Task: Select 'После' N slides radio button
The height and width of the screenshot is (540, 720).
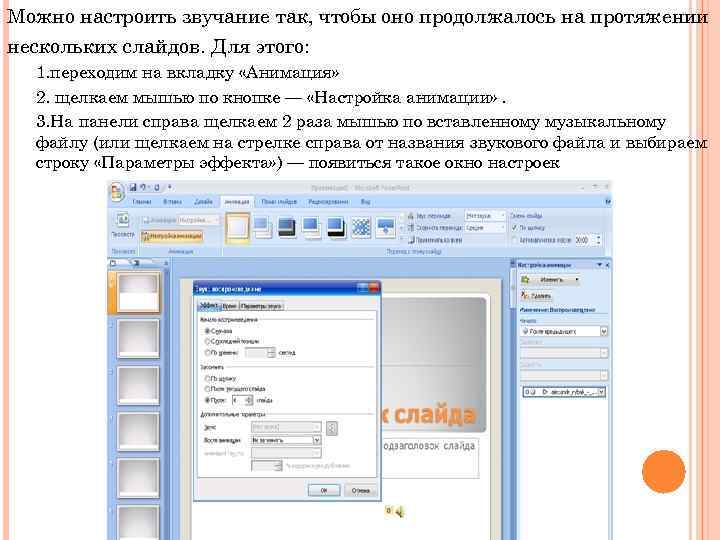Action: click(x=207, y=400)
